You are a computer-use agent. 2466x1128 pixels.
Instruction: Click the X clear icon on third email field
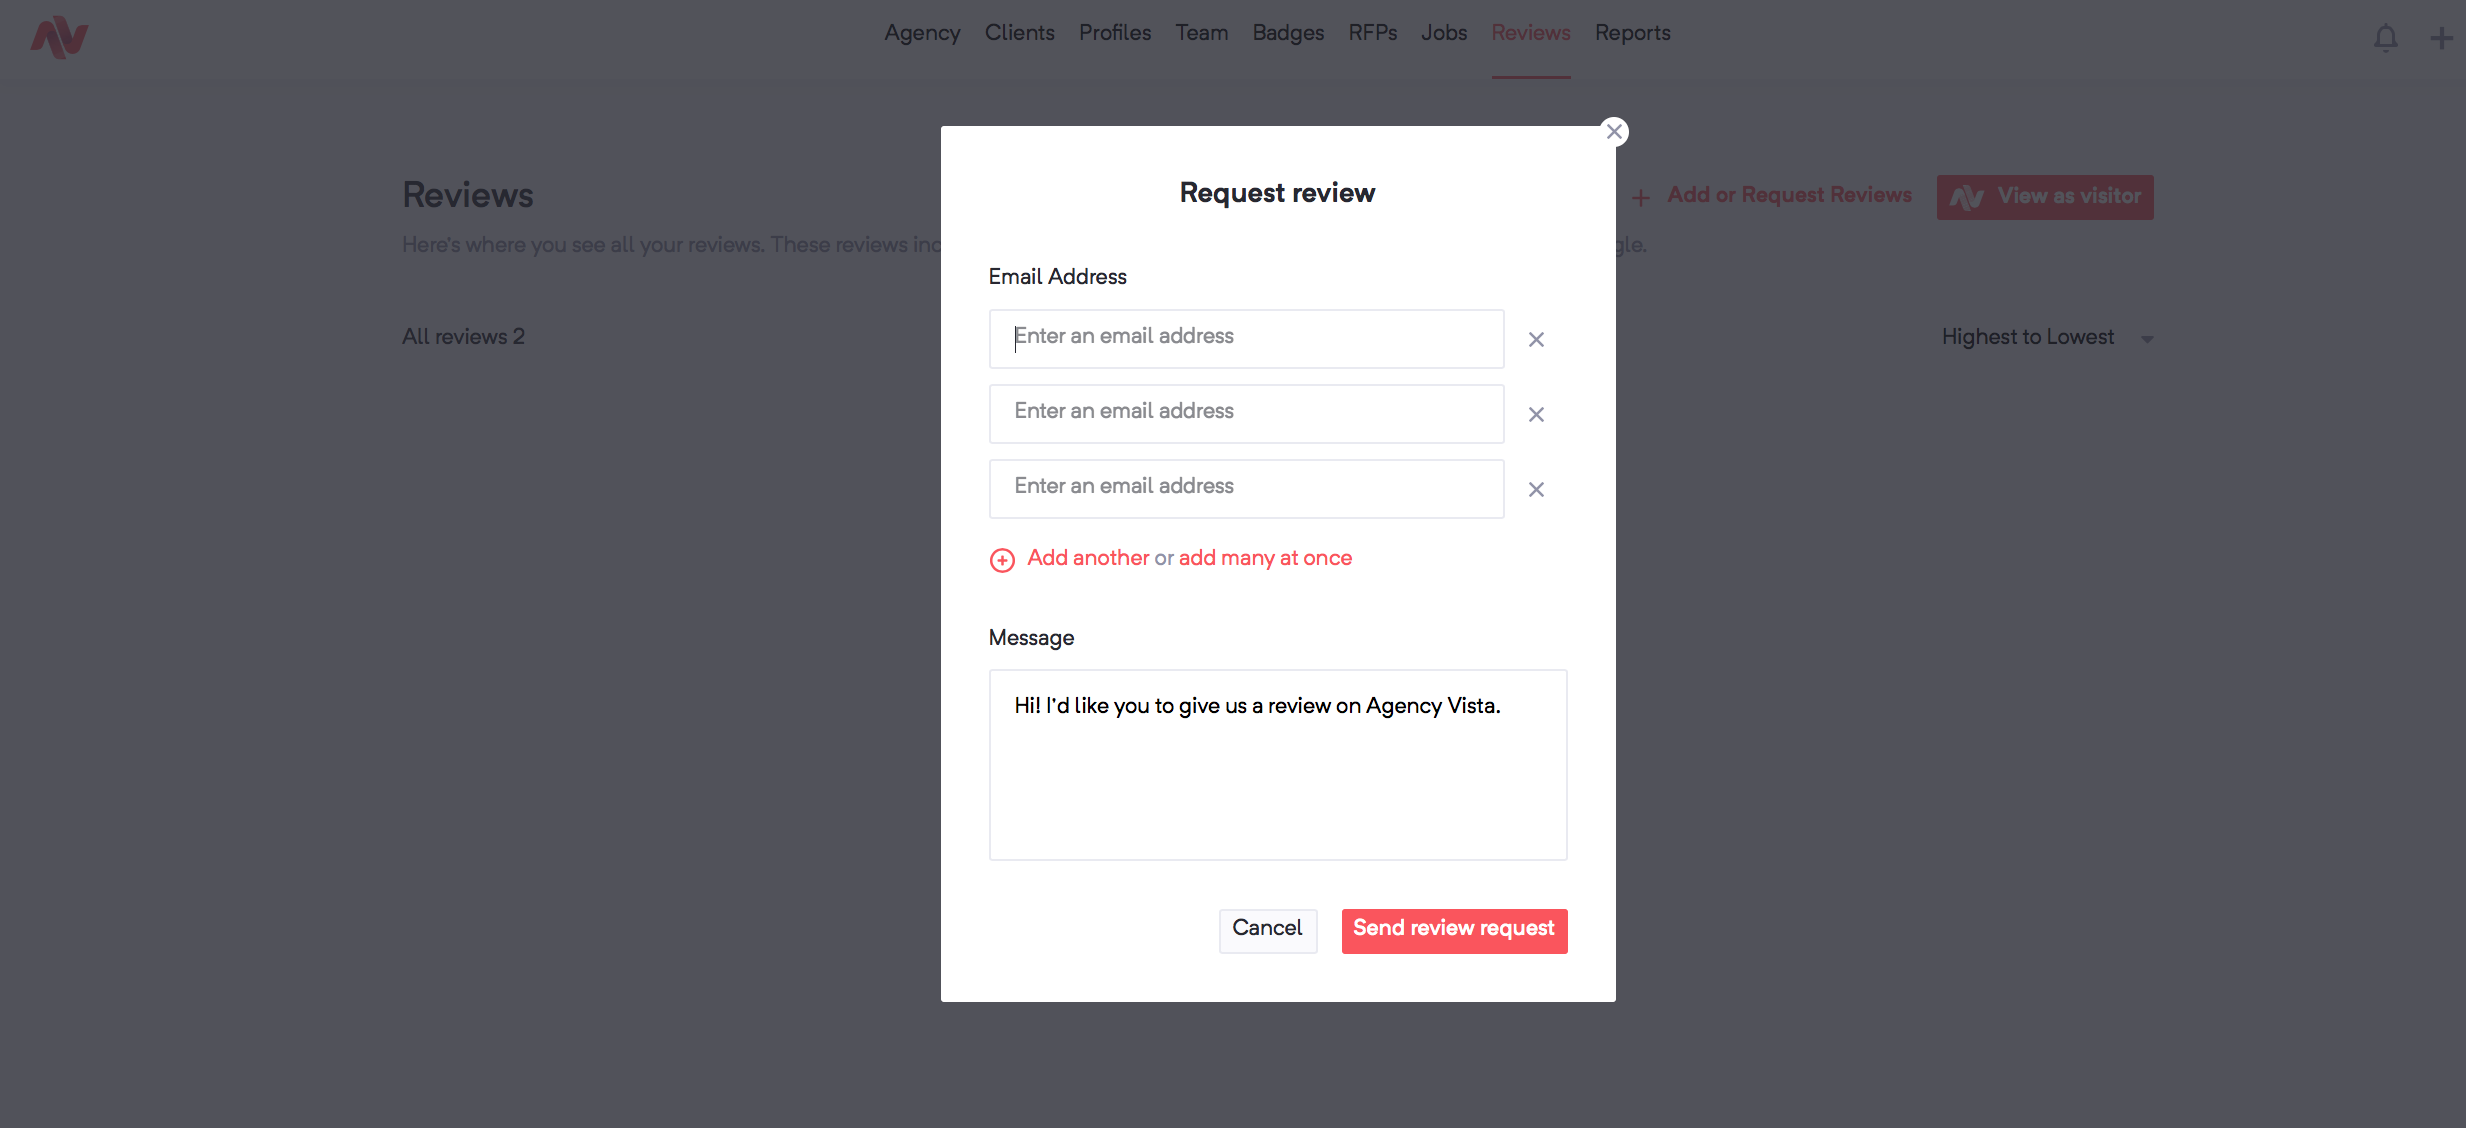1537,488
